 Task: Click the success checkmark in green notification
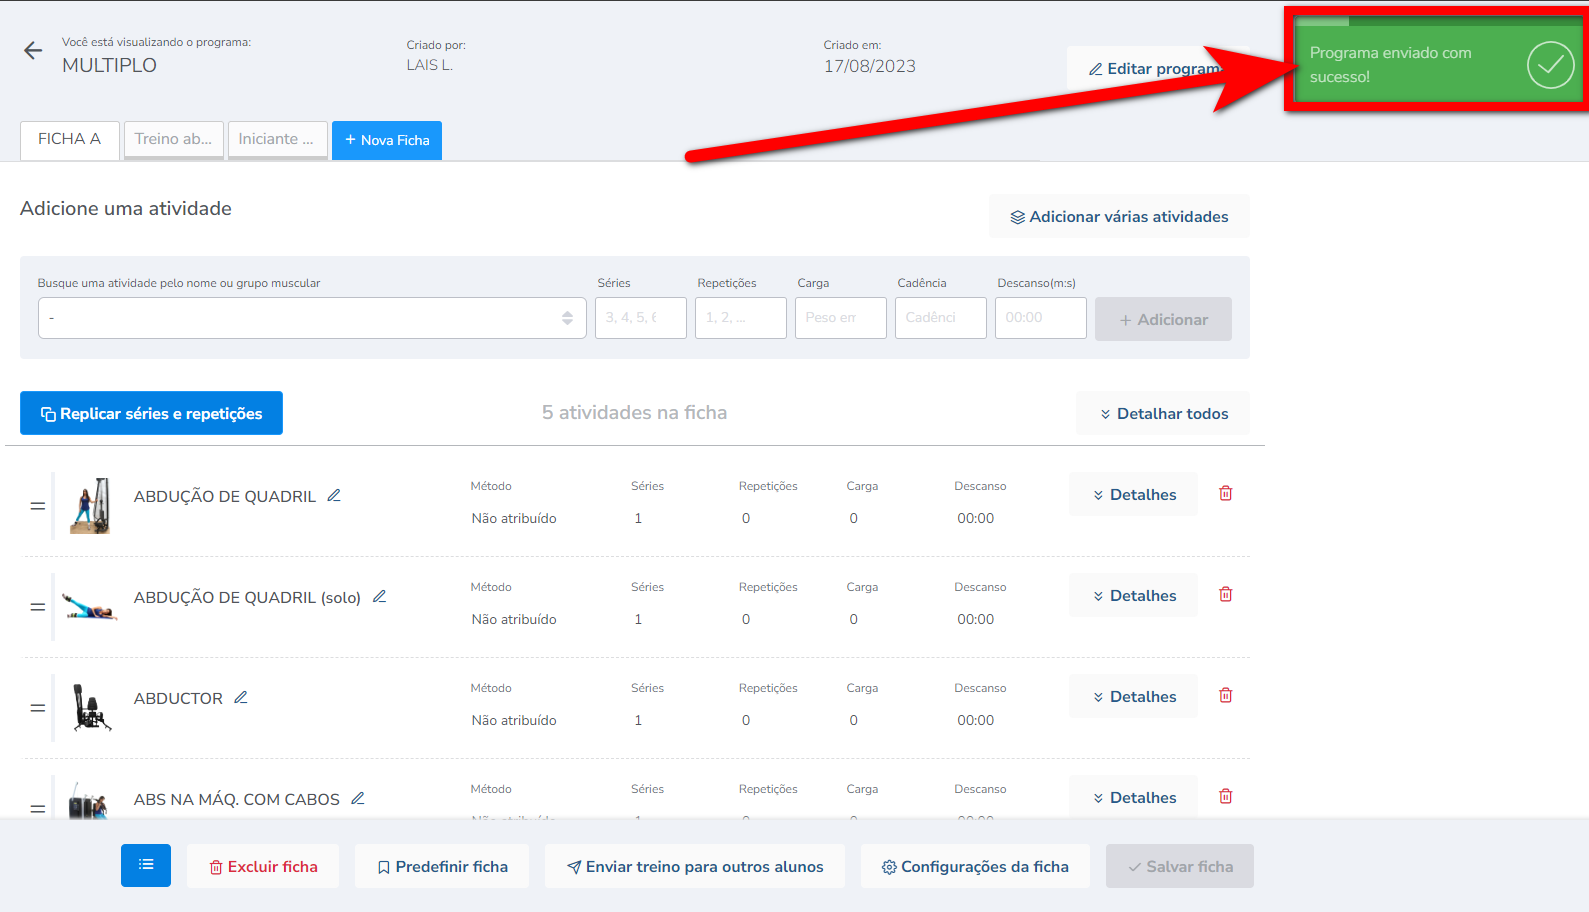tap(1549, 65)
